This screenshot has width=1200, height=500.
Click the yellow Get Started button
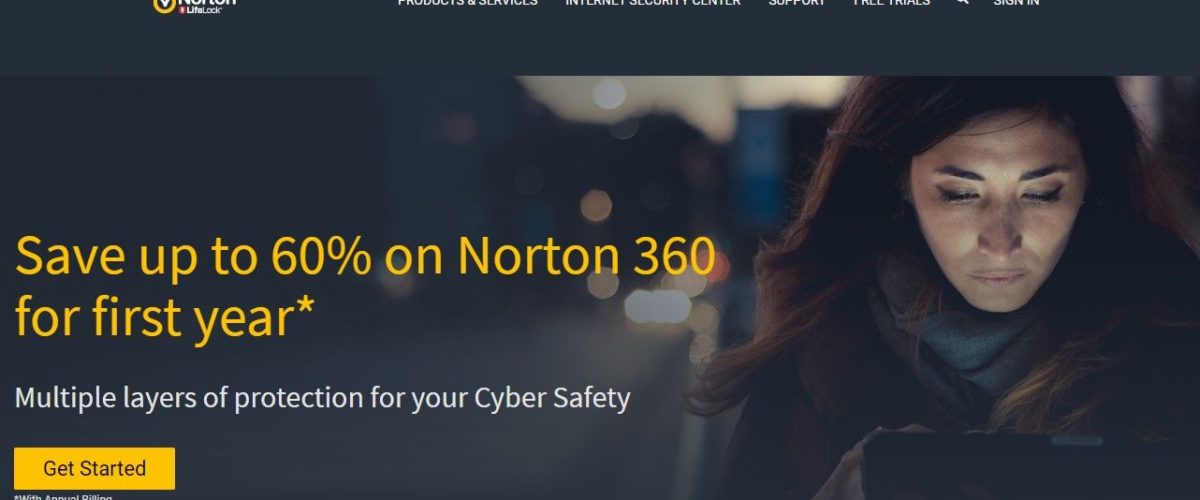[x=95, y=468]
